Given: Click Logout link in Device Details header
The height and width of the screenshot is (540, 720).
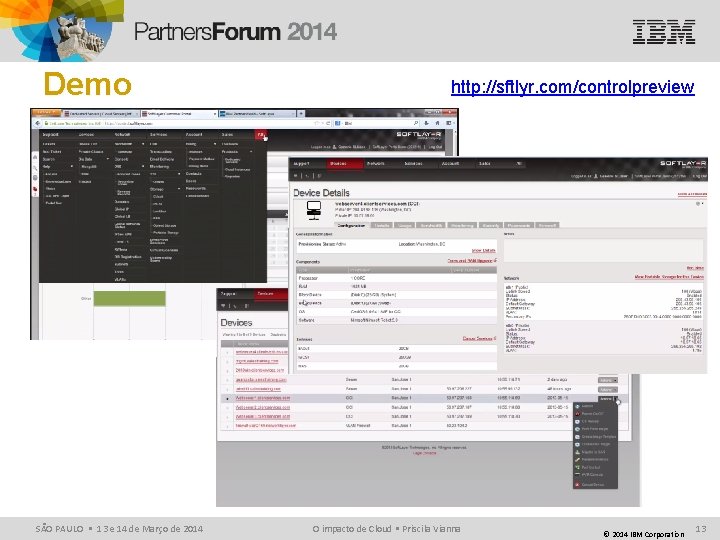Looking at the screenshot, I should 699,176.
